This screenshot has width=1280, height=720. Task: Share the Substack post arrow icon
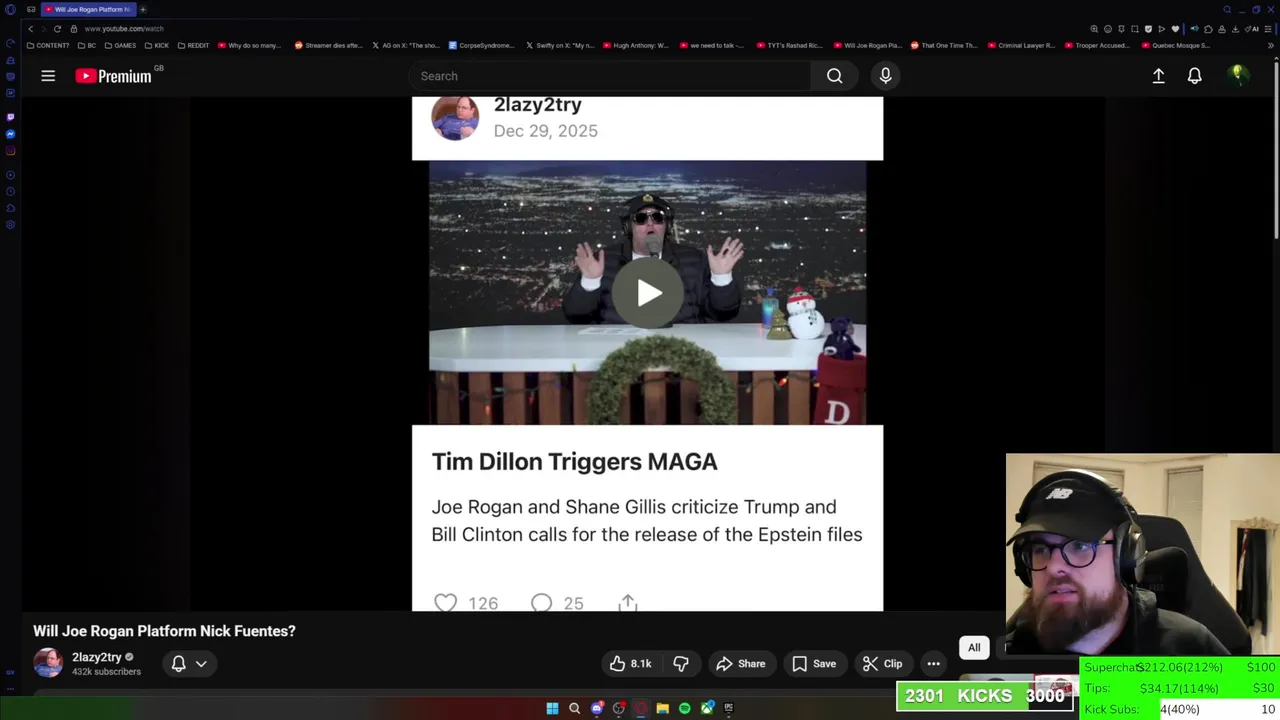click(627, 603)
